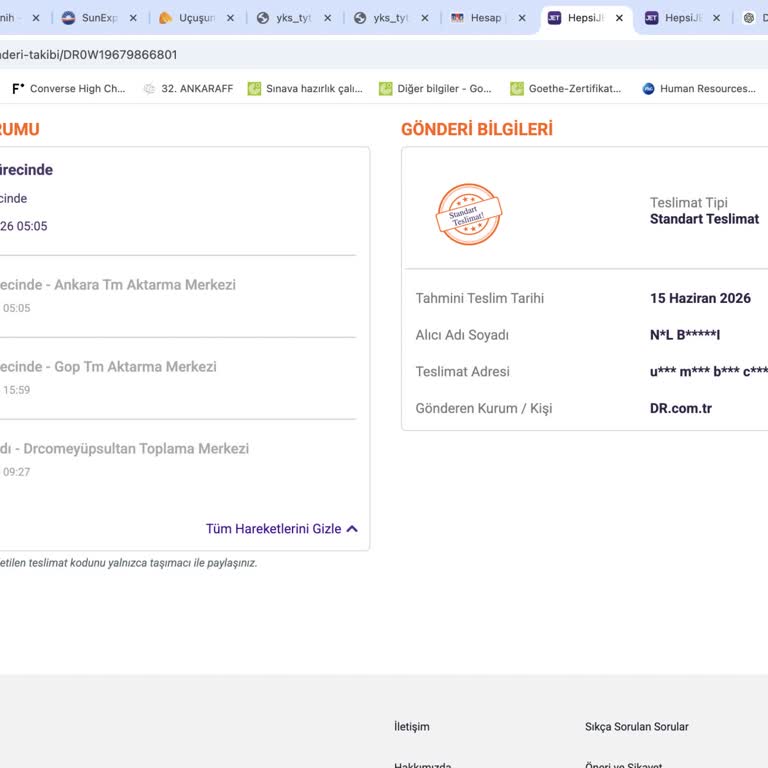Close the Uçuşun tab

click(230, 18)
